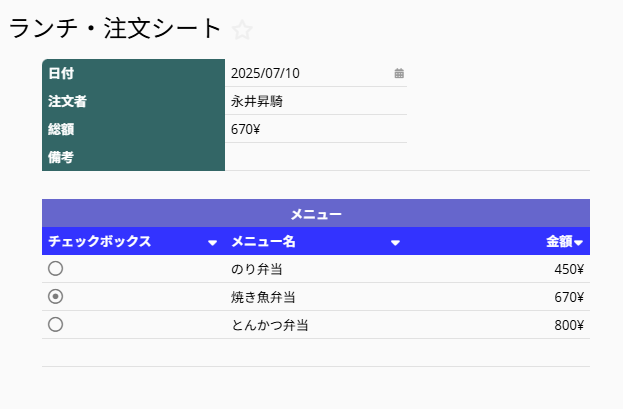Screen dimensions: 623x409
Task: Click the 金額 column header label
Action: click(x=559, y=241)
